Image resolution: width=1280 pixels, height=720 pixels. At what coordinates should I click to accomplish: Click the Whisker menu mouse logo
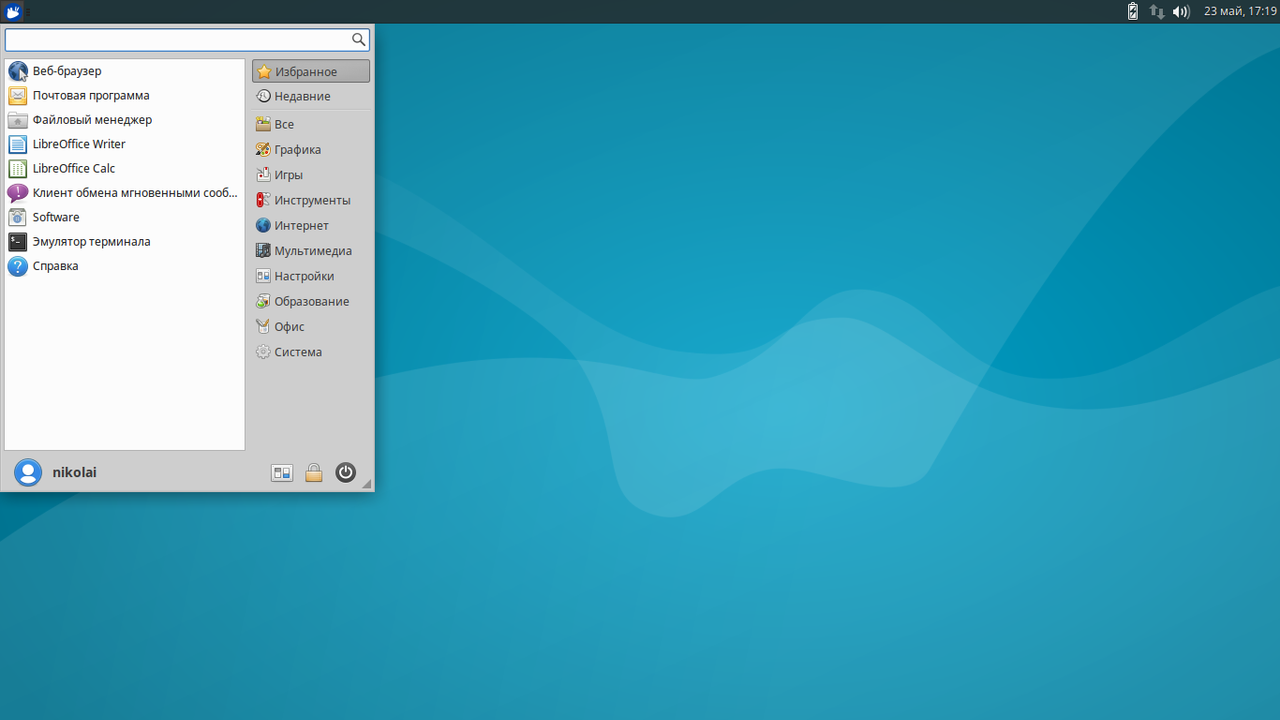(x=13, y=12)
